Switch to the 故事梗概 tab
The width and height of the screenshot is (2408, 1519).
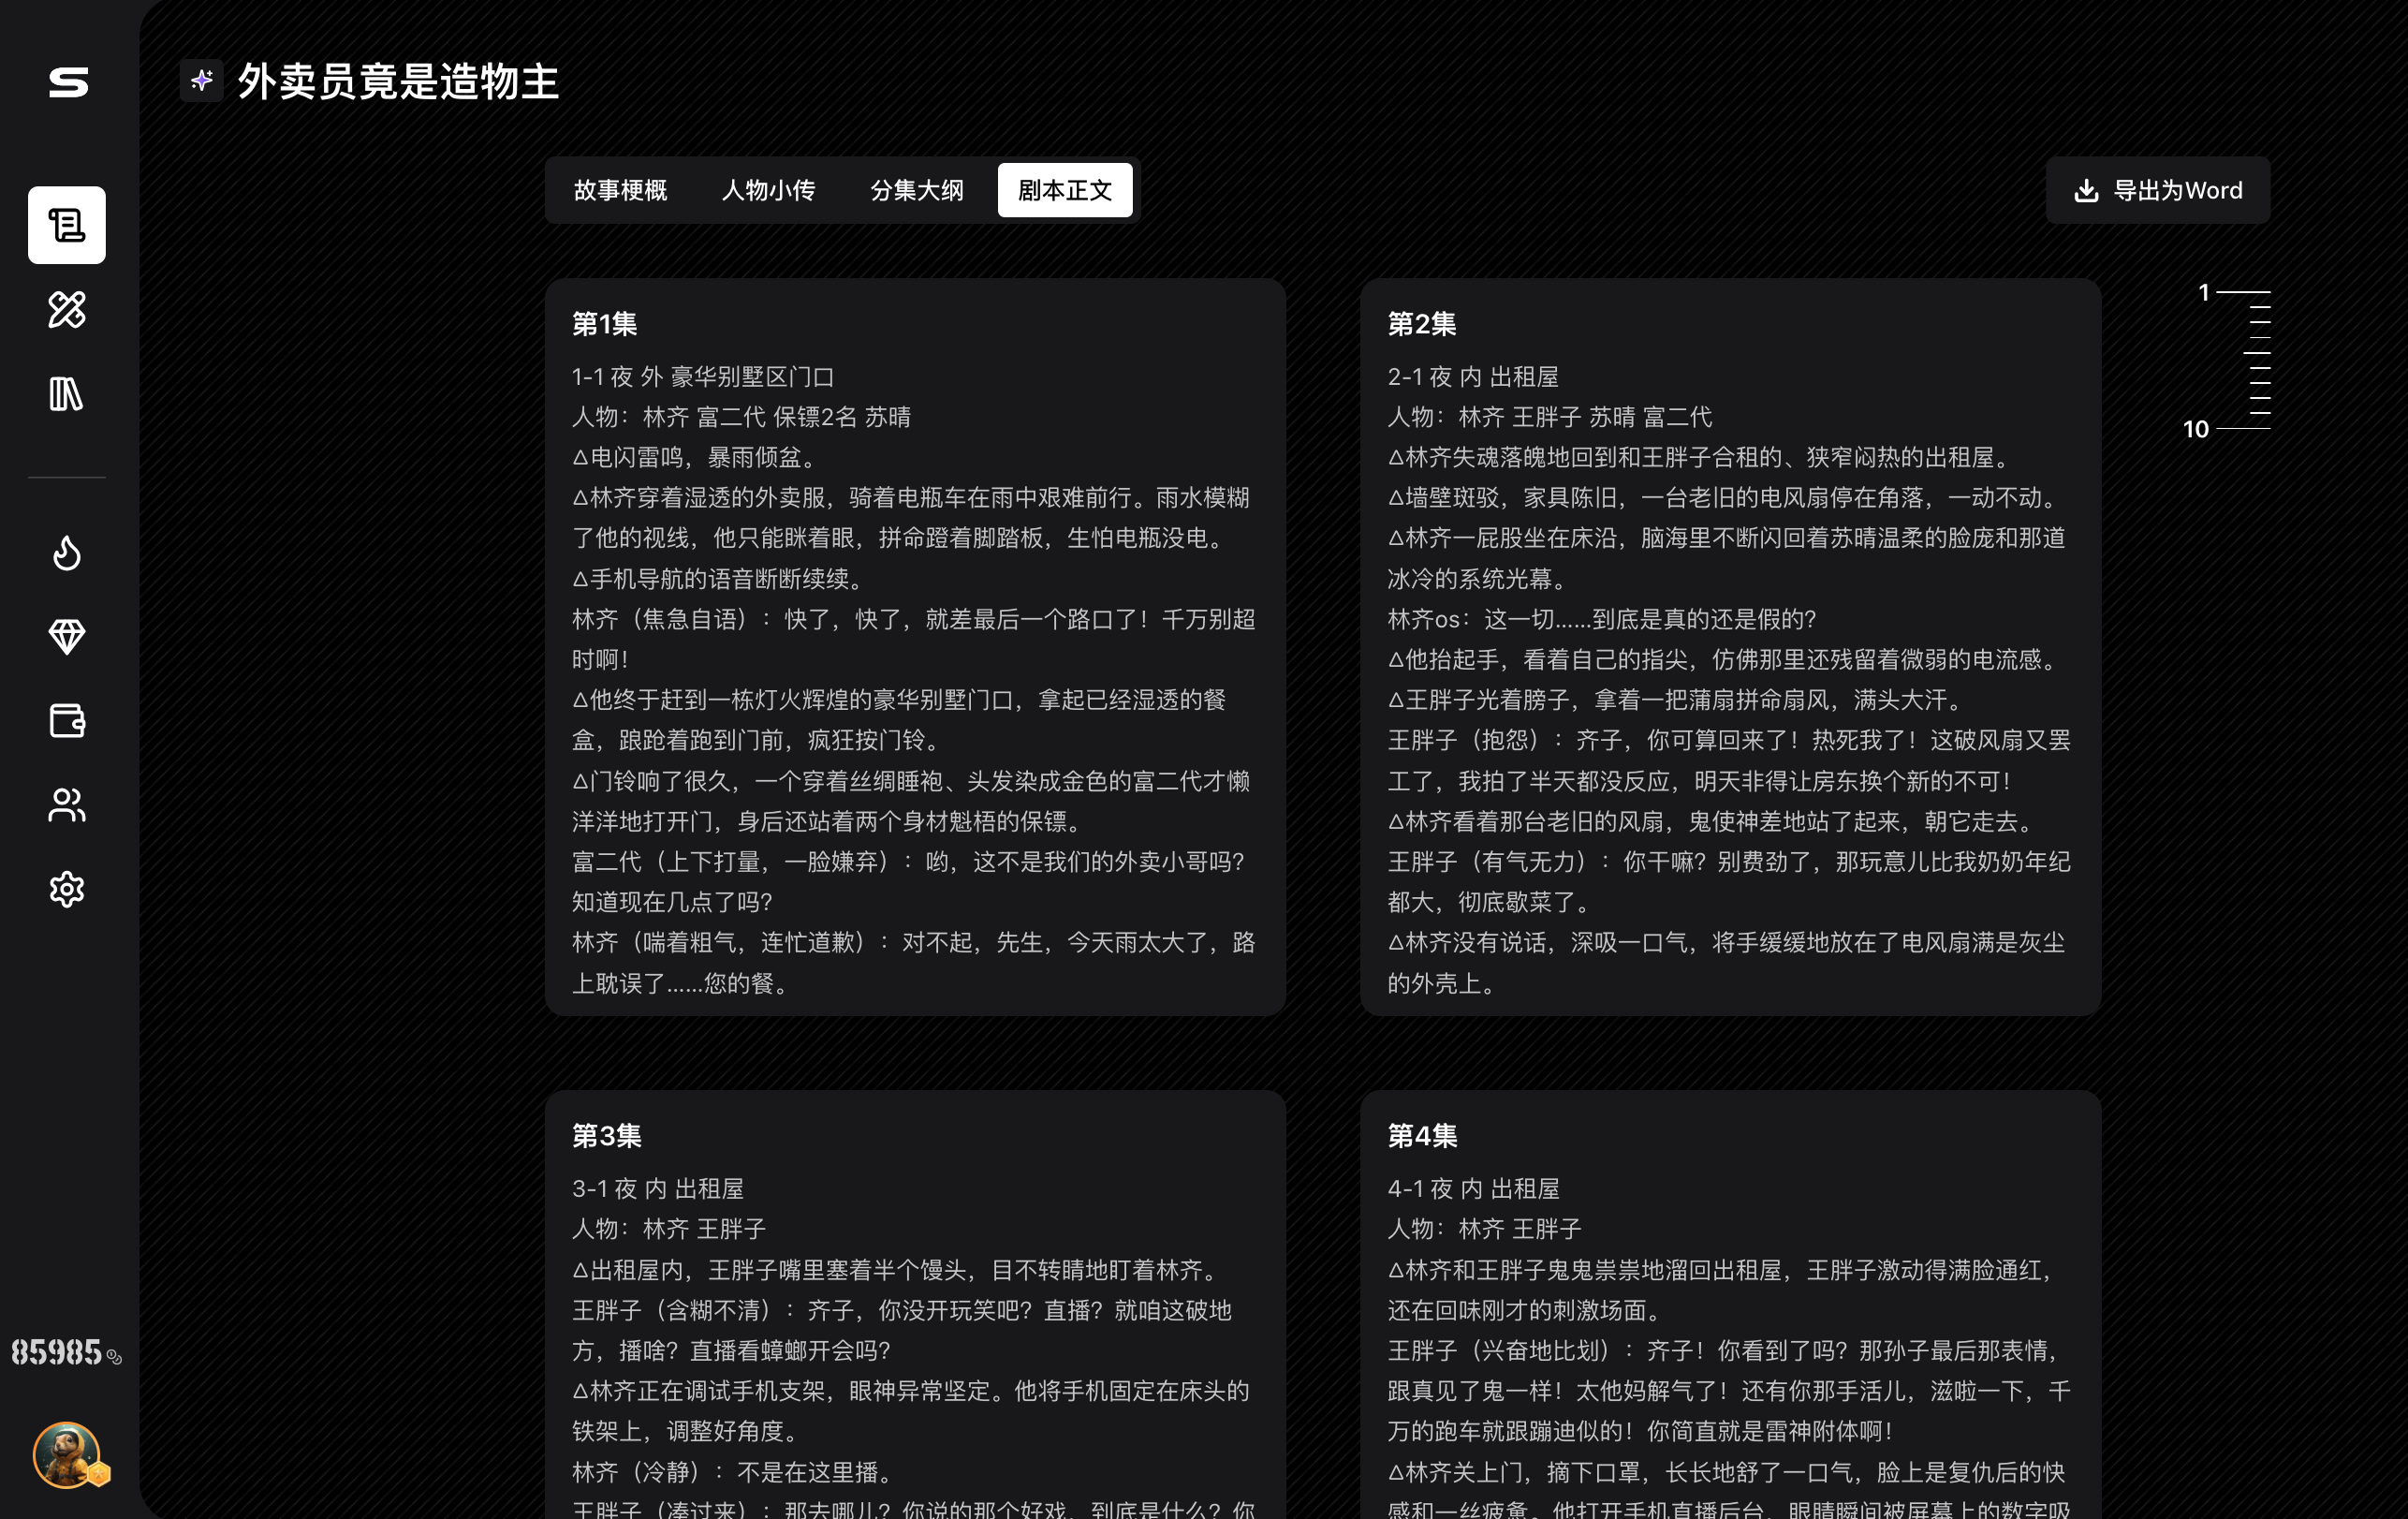tap(620, 190)
